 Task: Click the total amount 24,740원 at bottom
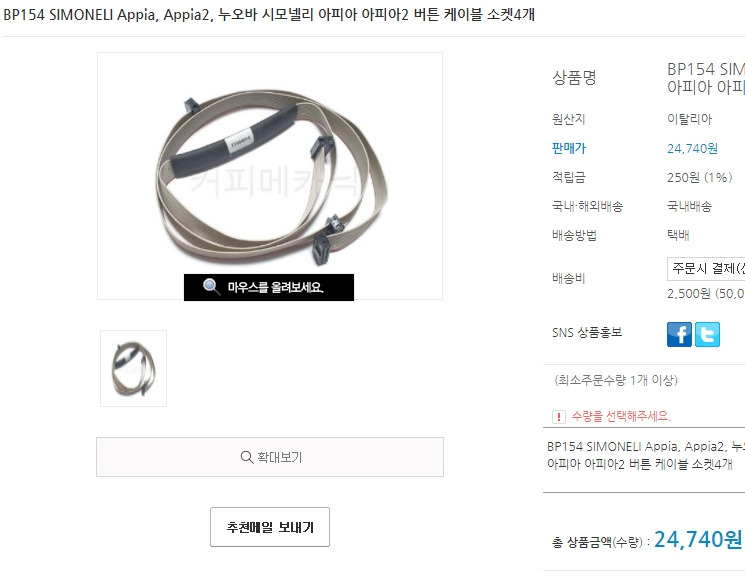698,539
